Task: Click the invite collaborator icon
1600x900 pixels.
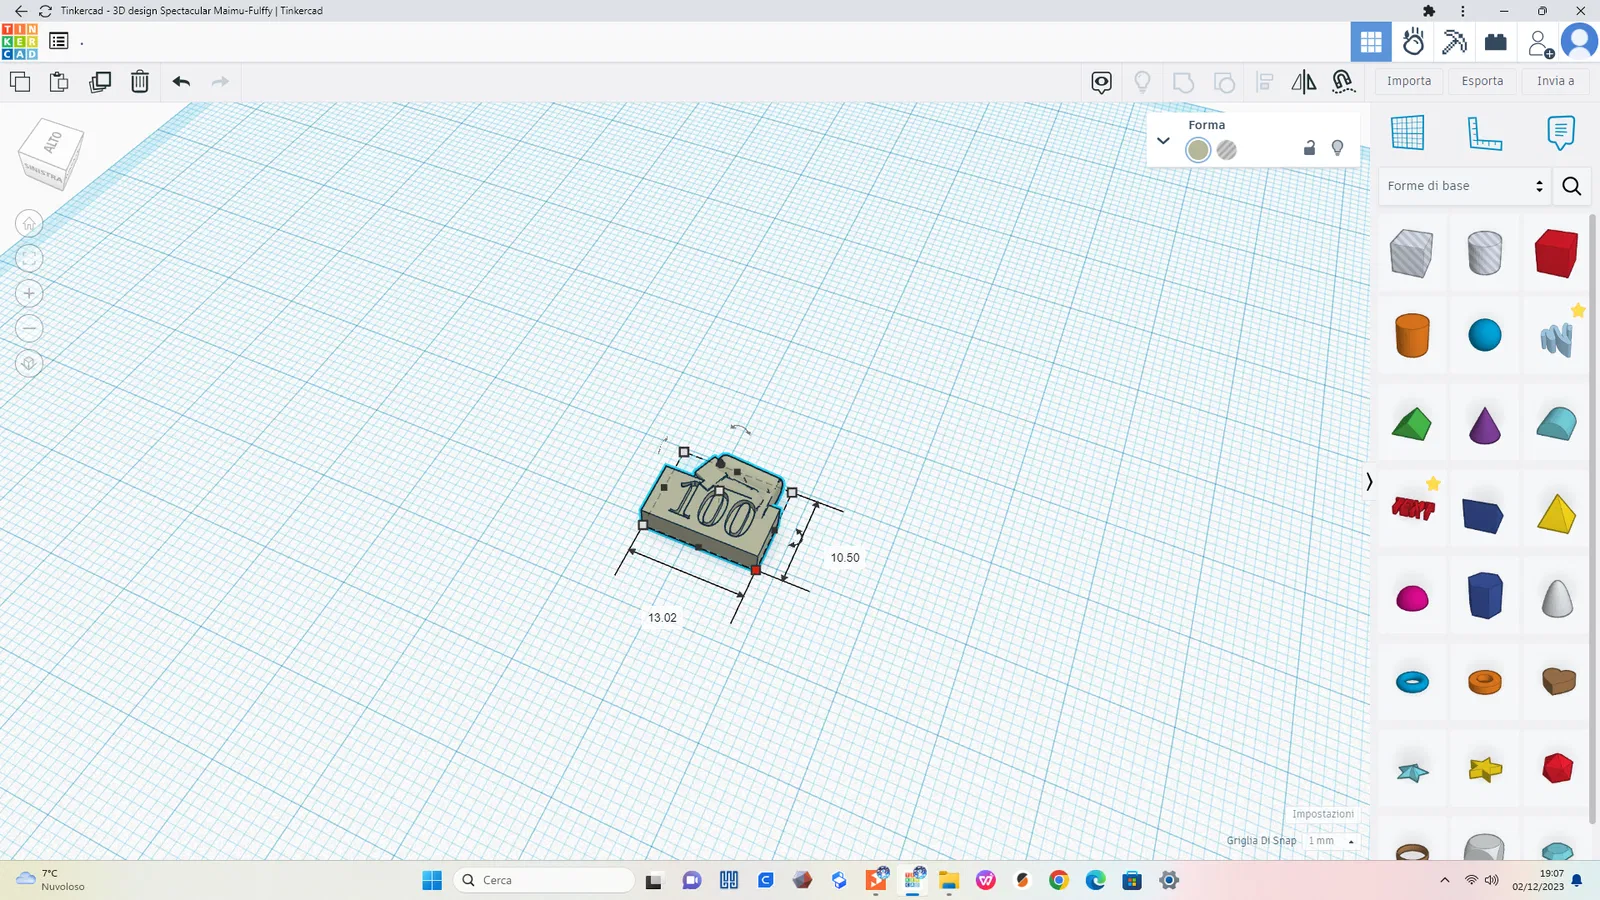Action: 1539,43
